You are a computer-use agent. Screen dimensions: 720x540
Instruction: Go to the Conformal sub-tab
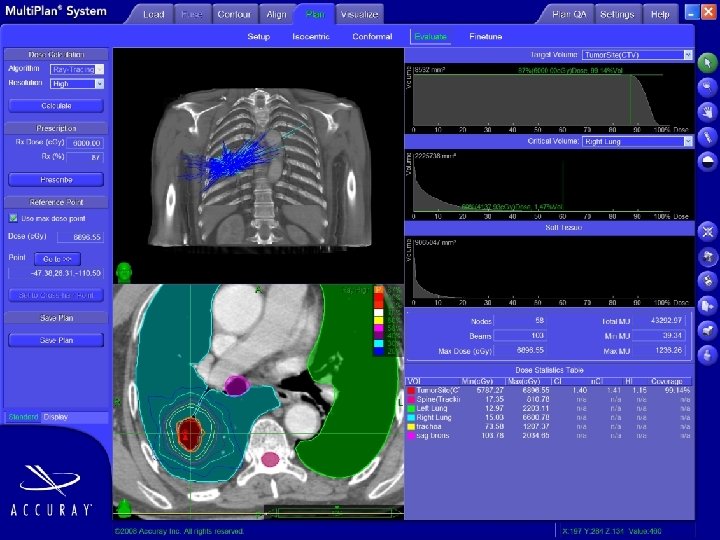point(372,36)
